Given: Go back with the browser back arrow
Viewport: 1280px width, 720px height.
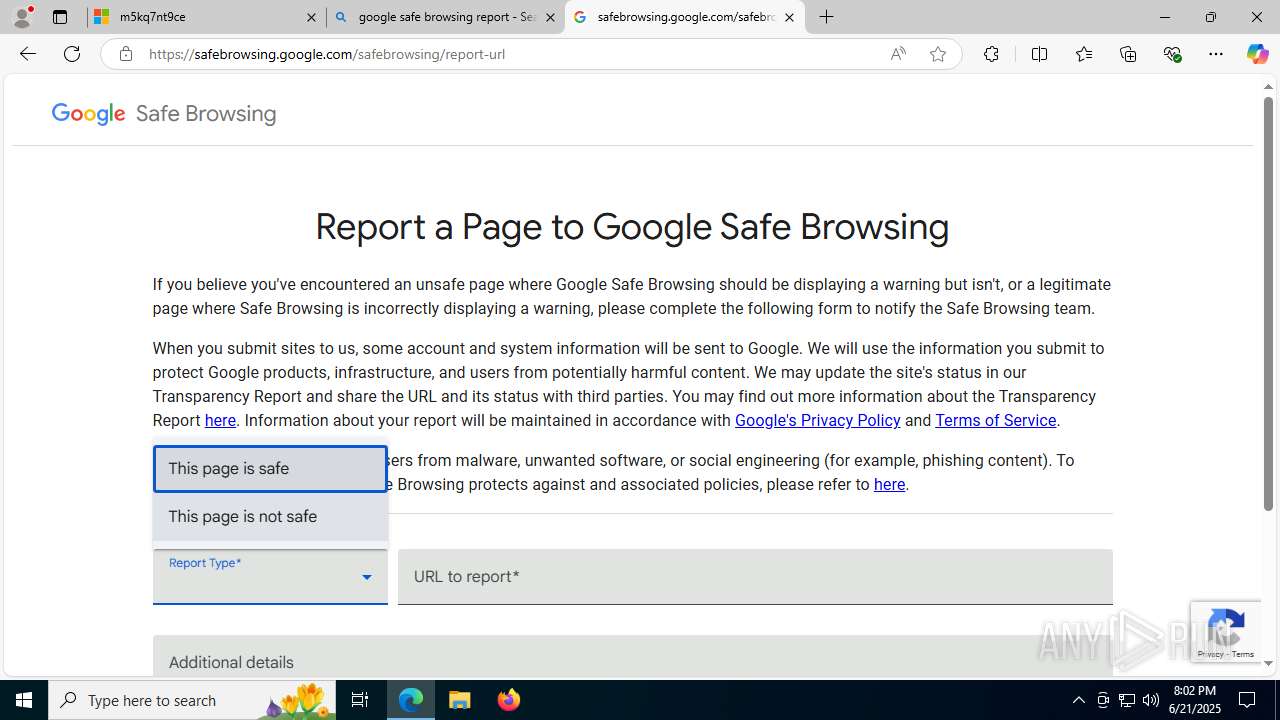Looking at the screenshot, I should 28,54.
